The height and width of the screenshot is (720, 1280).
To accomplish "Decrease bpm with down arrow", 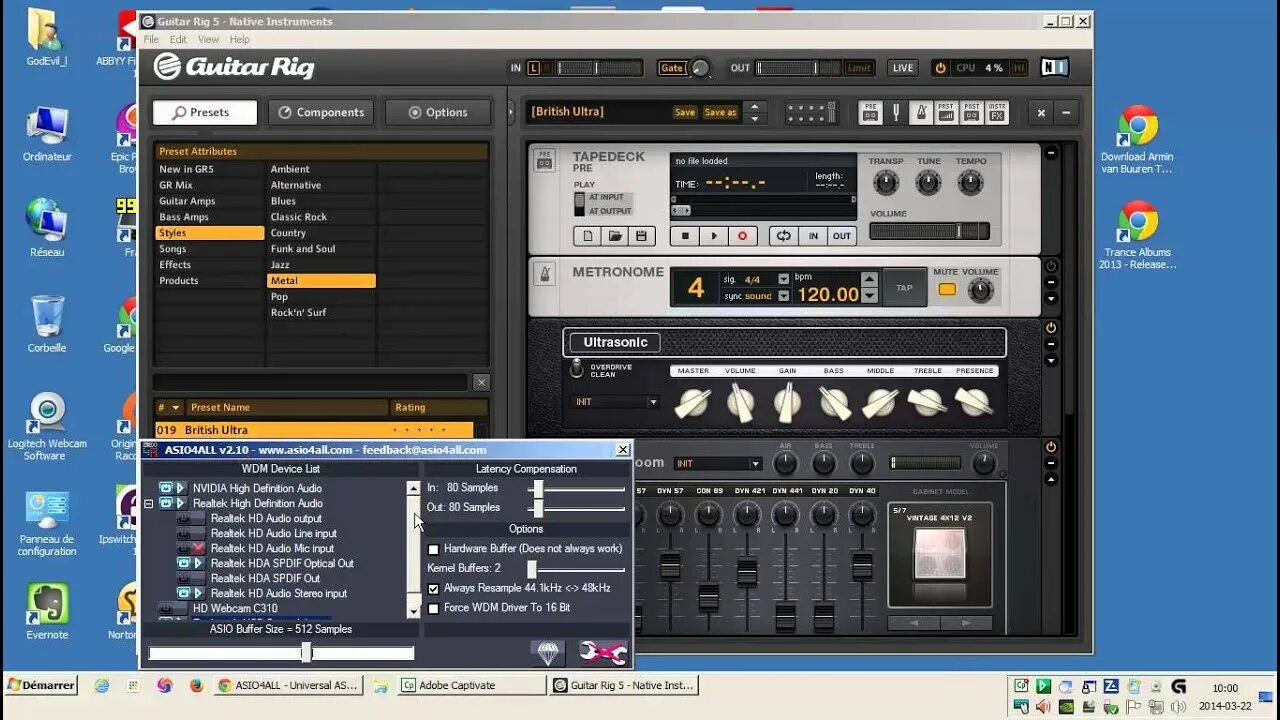I will [x=869, y=296].
